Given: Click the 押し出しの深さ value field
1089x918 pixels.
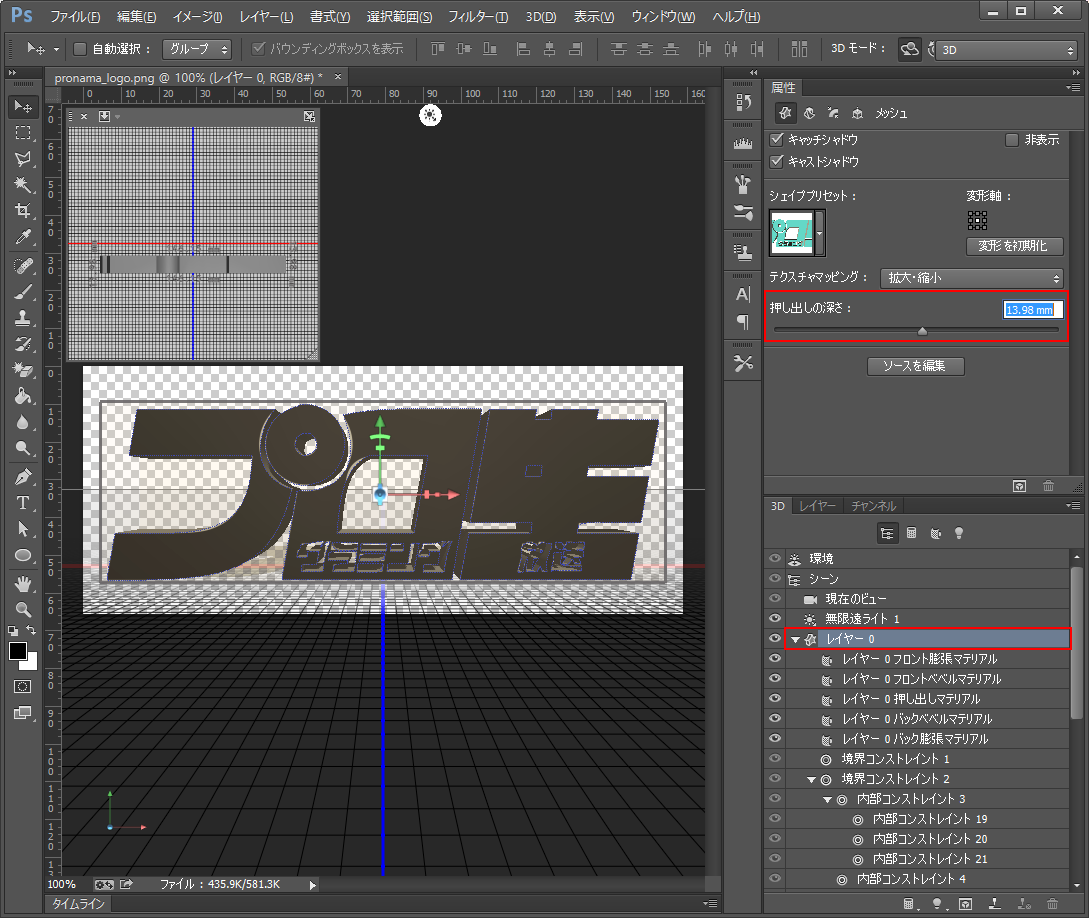Looking at the screenshot, I should (x=1030, y=310).
